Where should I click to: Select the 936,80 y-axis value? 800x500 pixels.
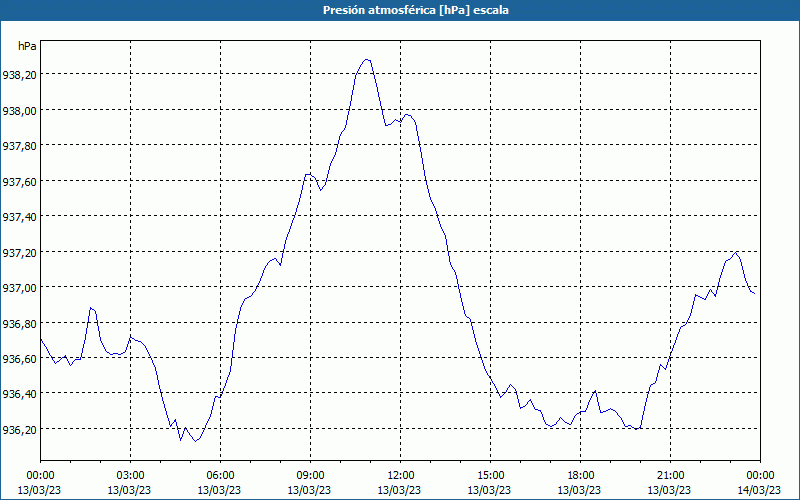[x=19, y=323]
